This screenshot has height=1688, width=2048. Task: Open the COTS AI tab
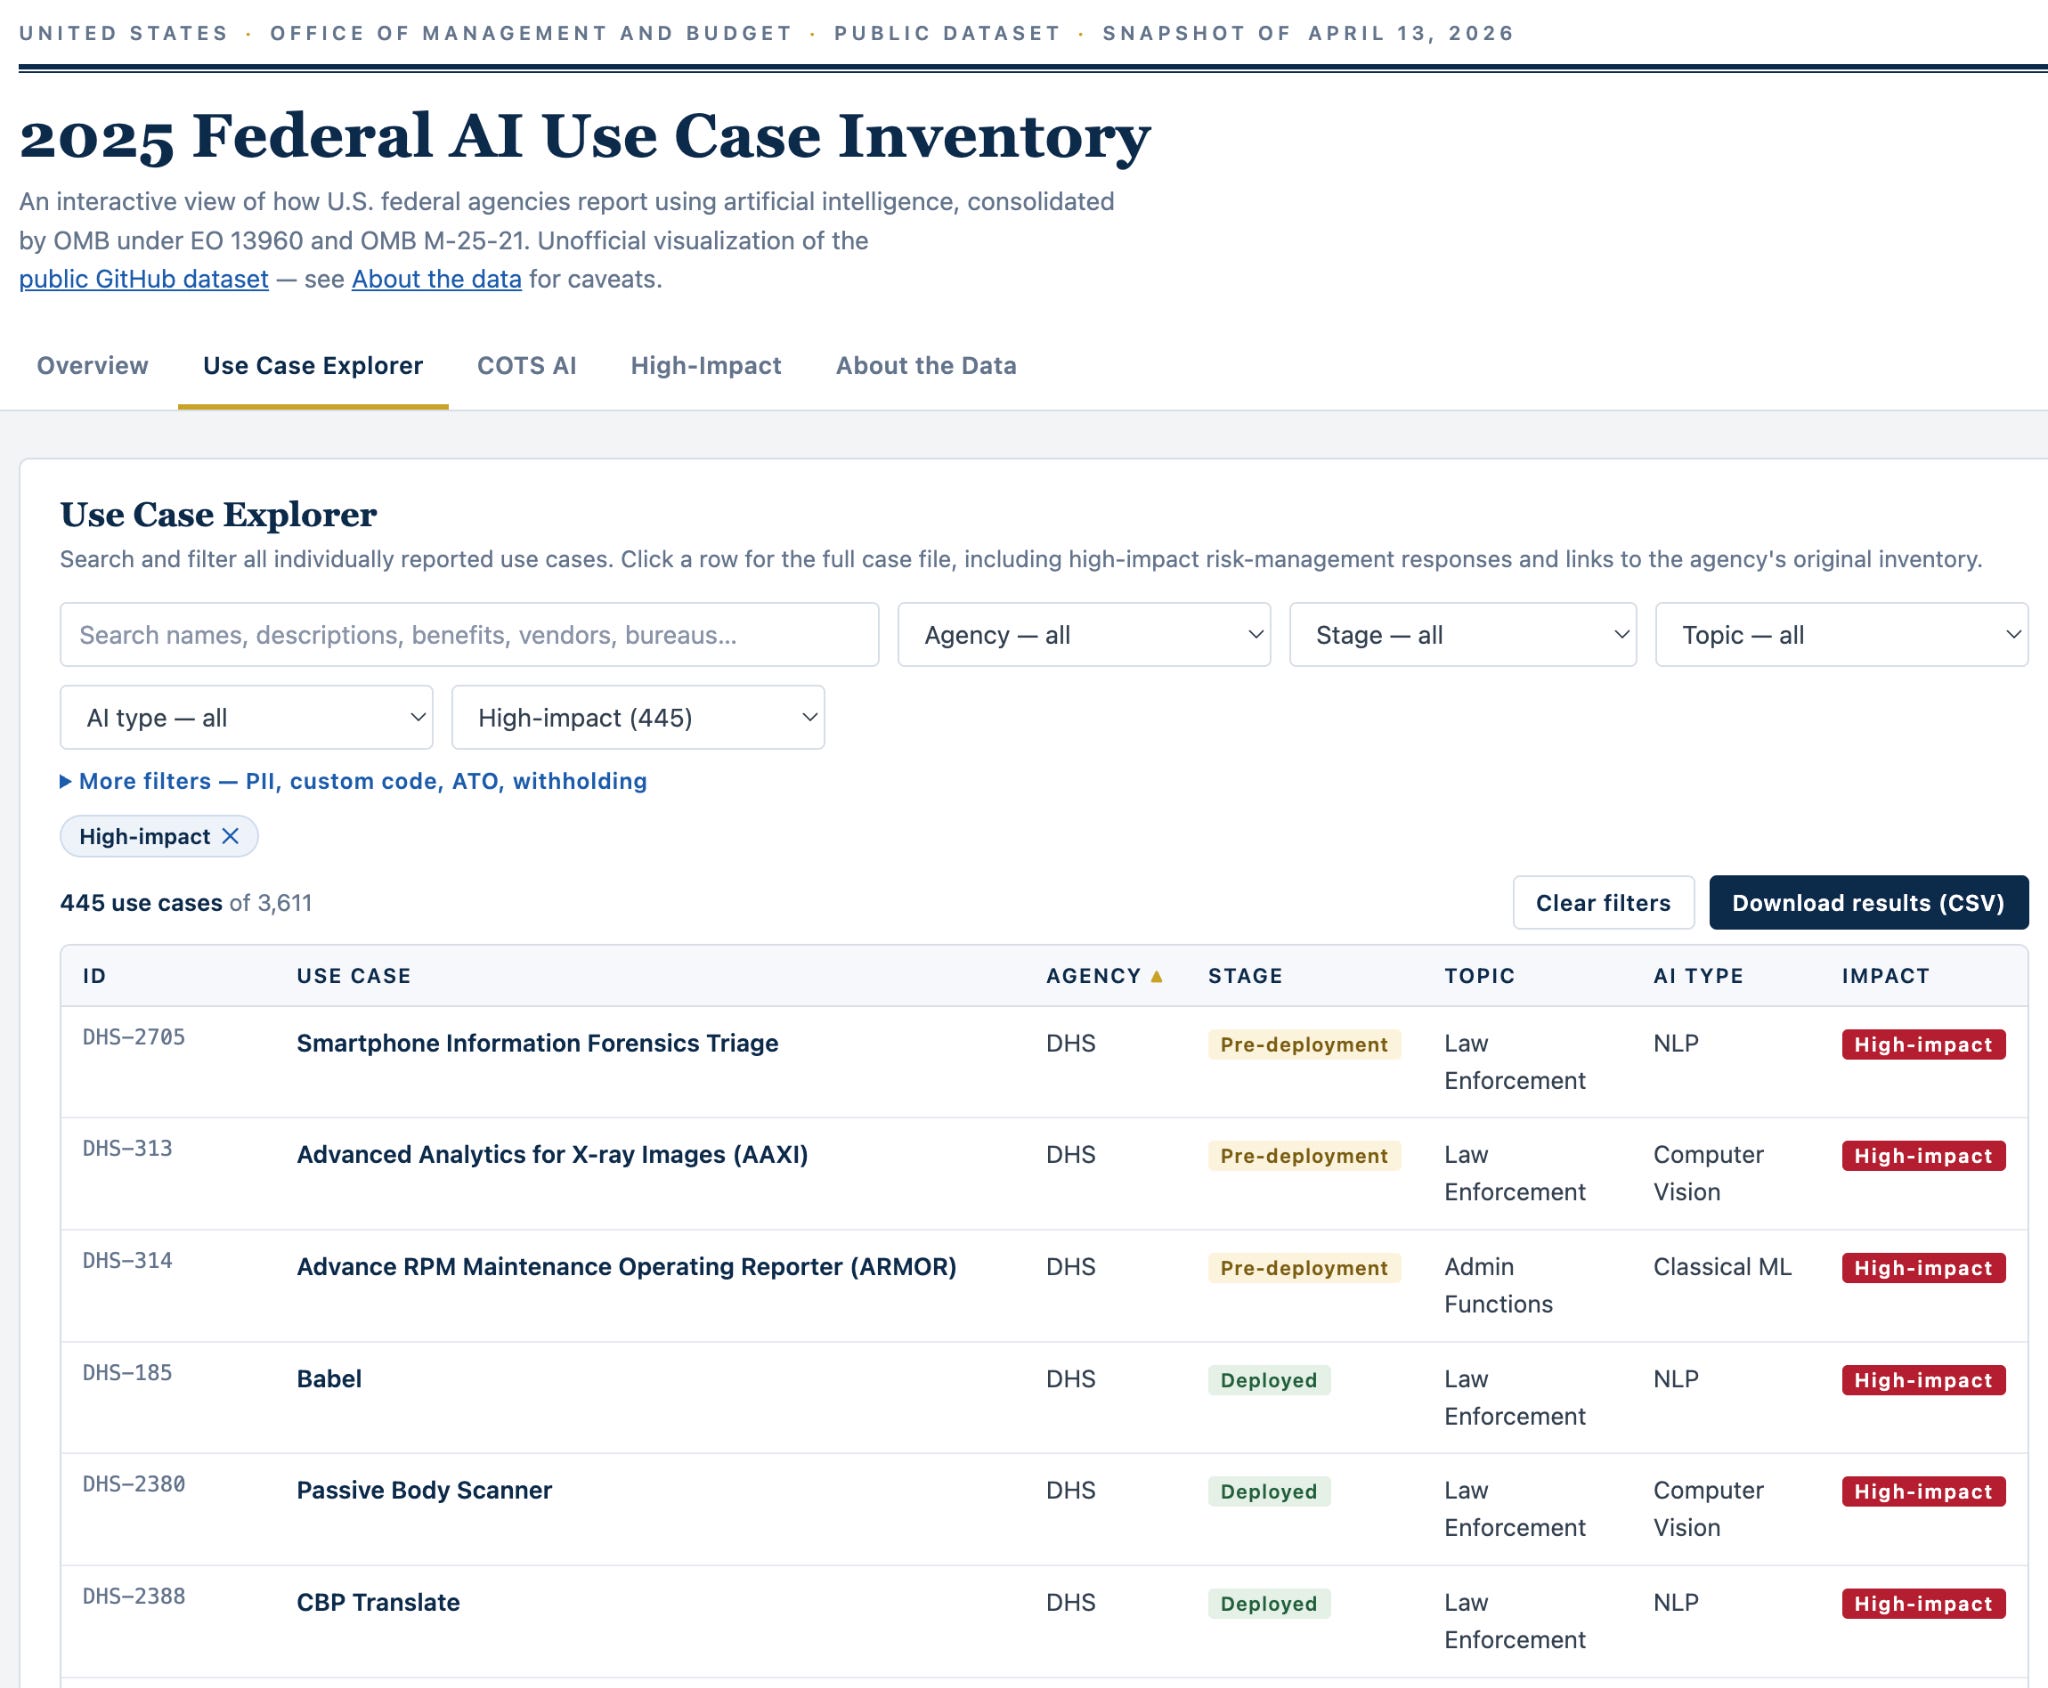coord(527,366)
